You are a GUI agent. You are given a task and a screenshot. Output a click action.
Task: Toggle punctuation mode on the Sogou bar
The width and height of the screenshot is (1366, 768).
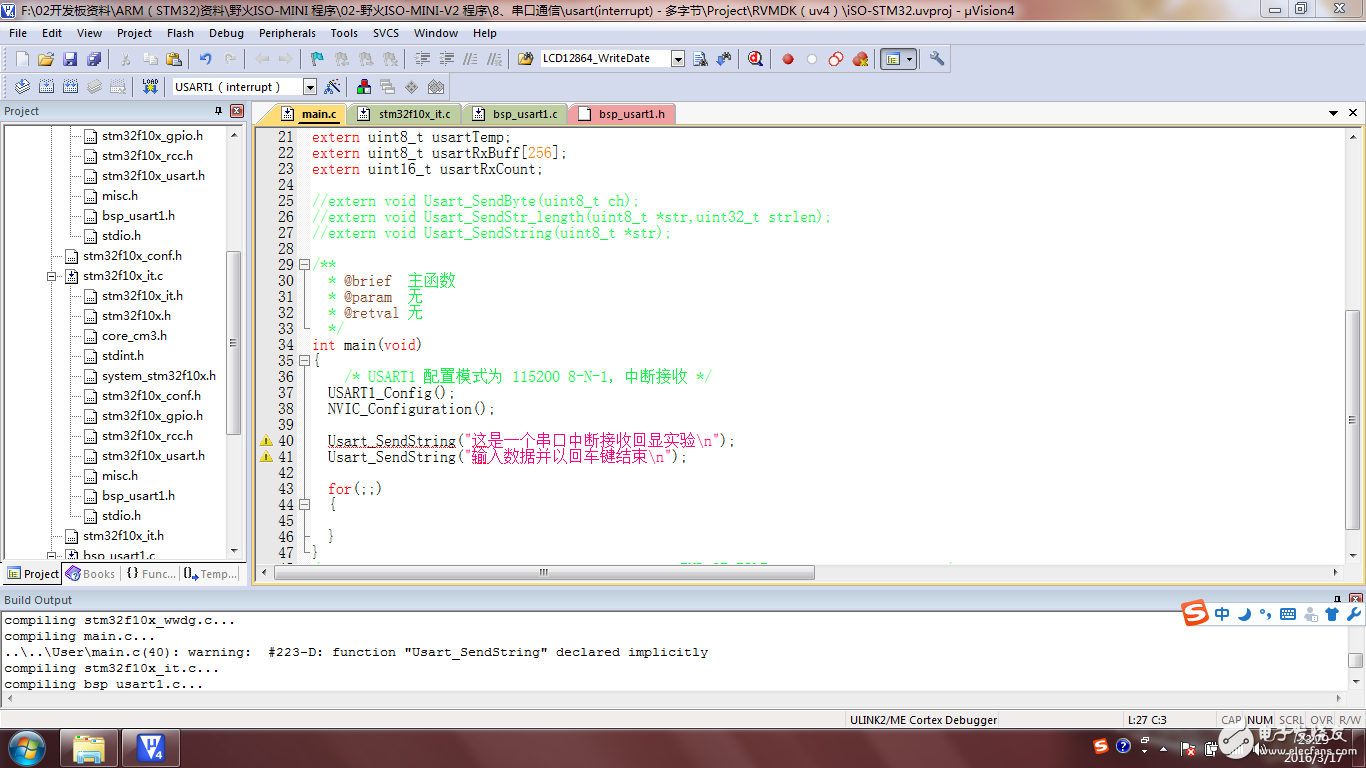point(1266,614)
